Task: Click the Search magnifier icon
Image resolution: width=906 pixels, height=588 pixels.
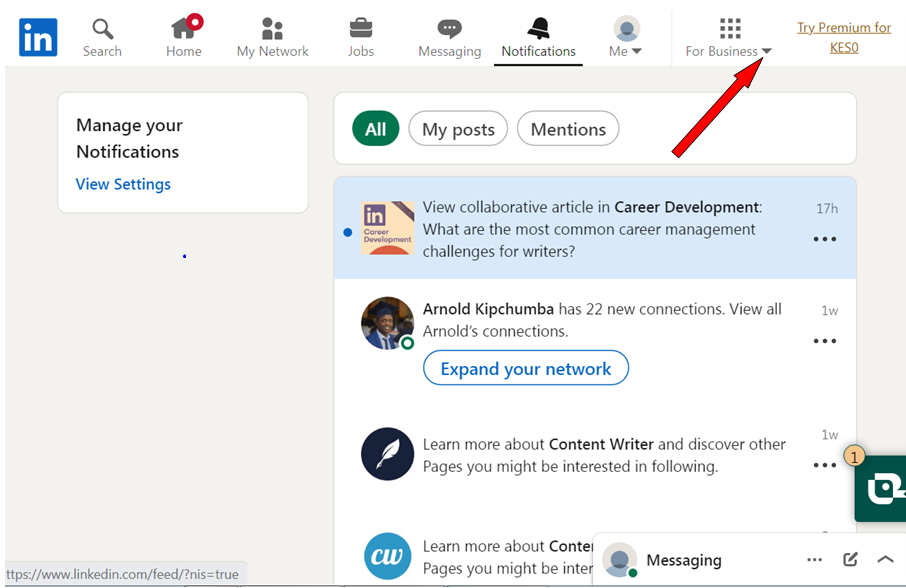Action: pyautogui.click(x=100, y=28)
